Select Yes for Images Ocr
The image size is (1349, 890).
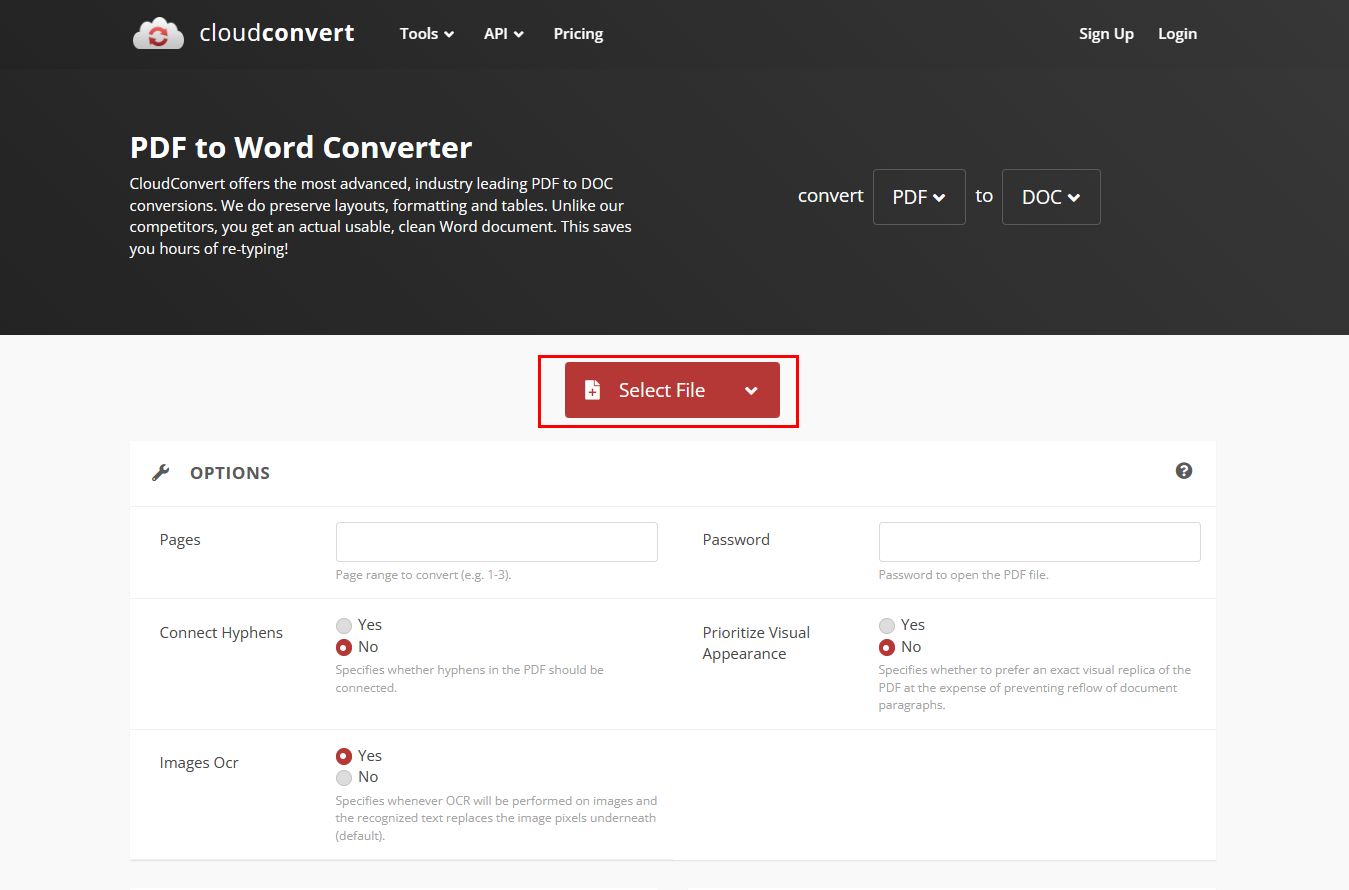(344, 756)
